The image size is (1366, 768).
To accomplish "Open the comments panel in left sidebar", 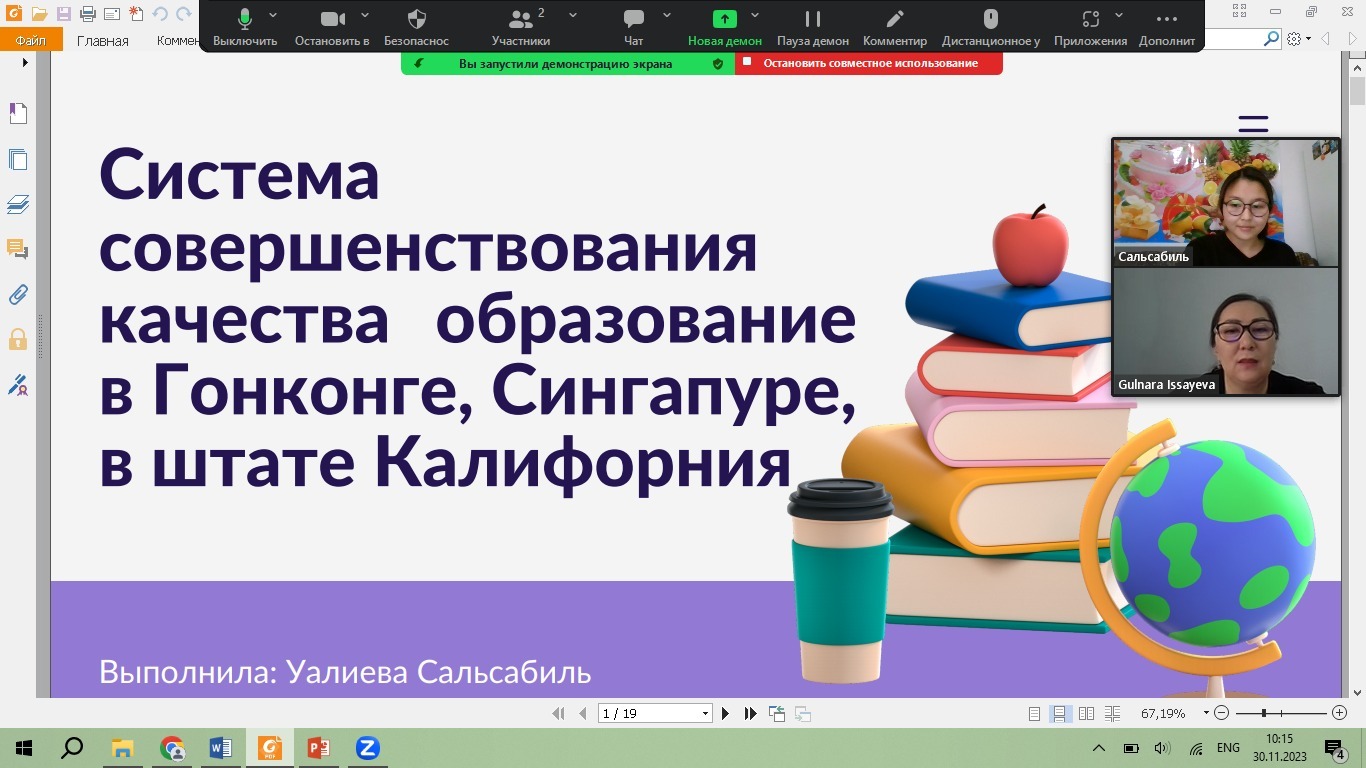I will [17, 249].
